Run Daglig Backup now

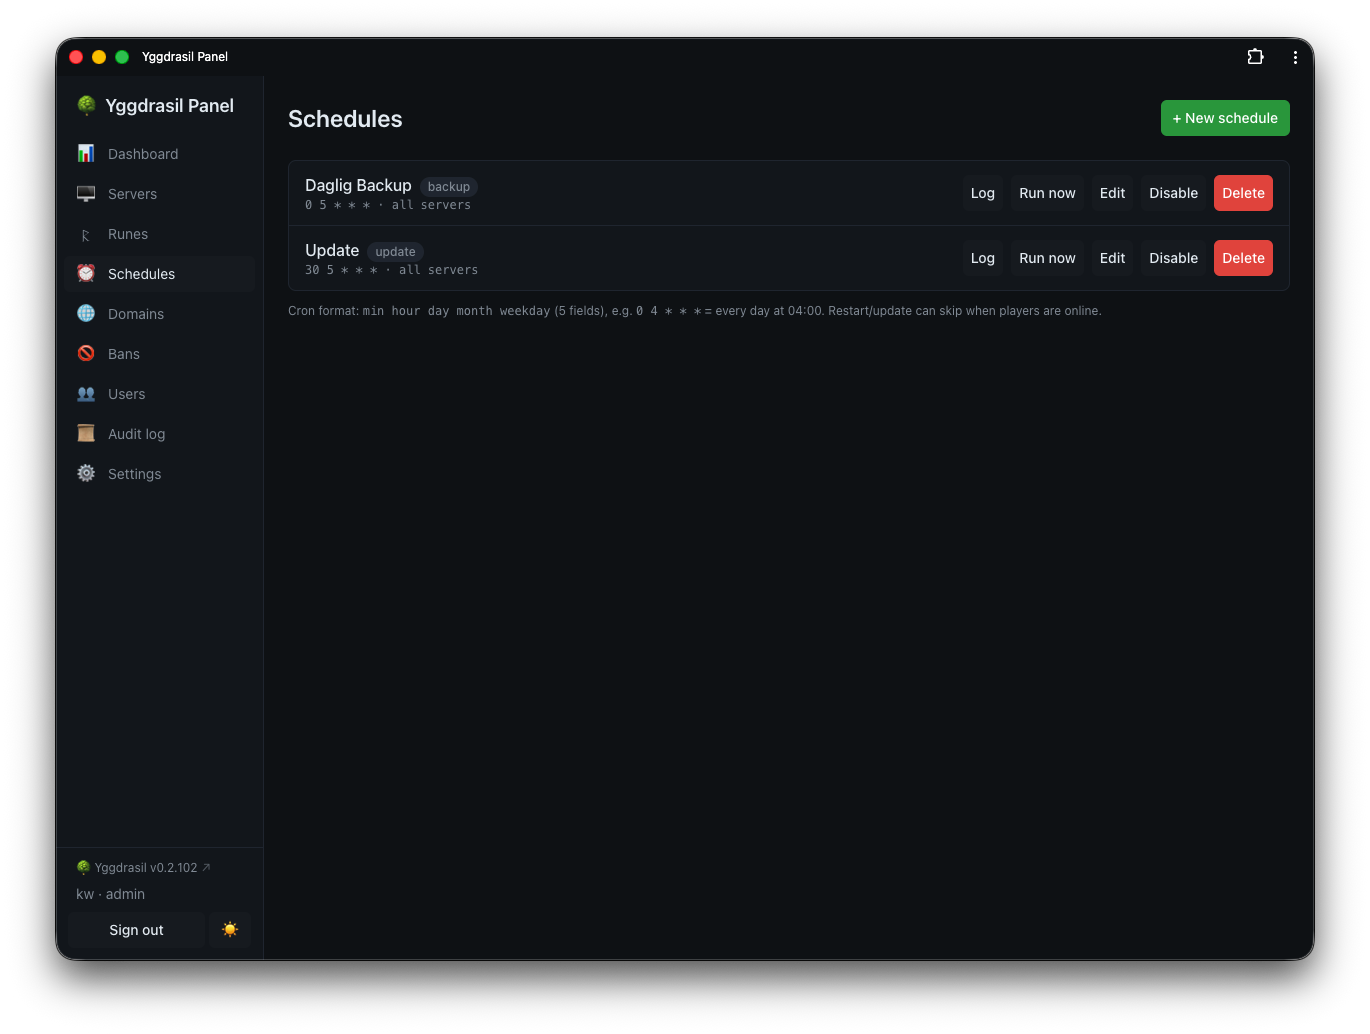[1047, 193]
